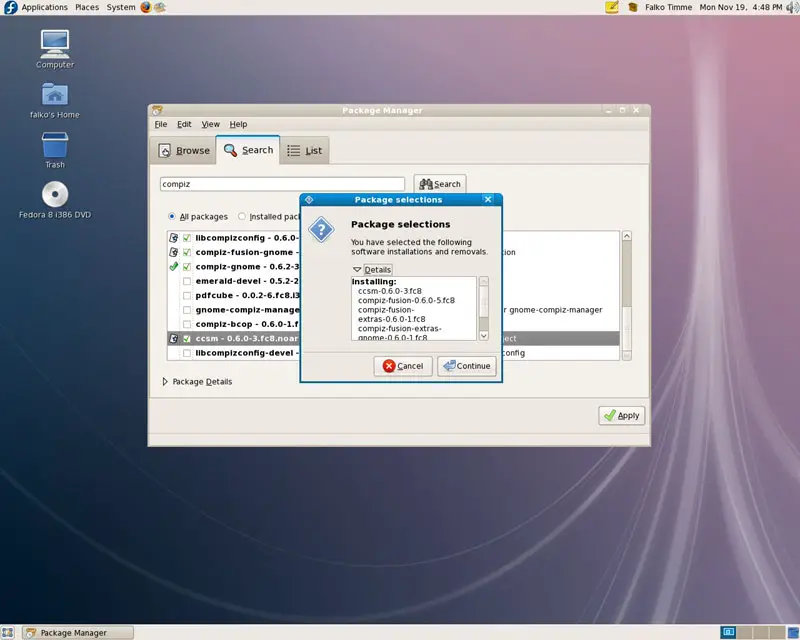Uncheck the compiz-fusion-gnome package checkbox

click(187, 252)
